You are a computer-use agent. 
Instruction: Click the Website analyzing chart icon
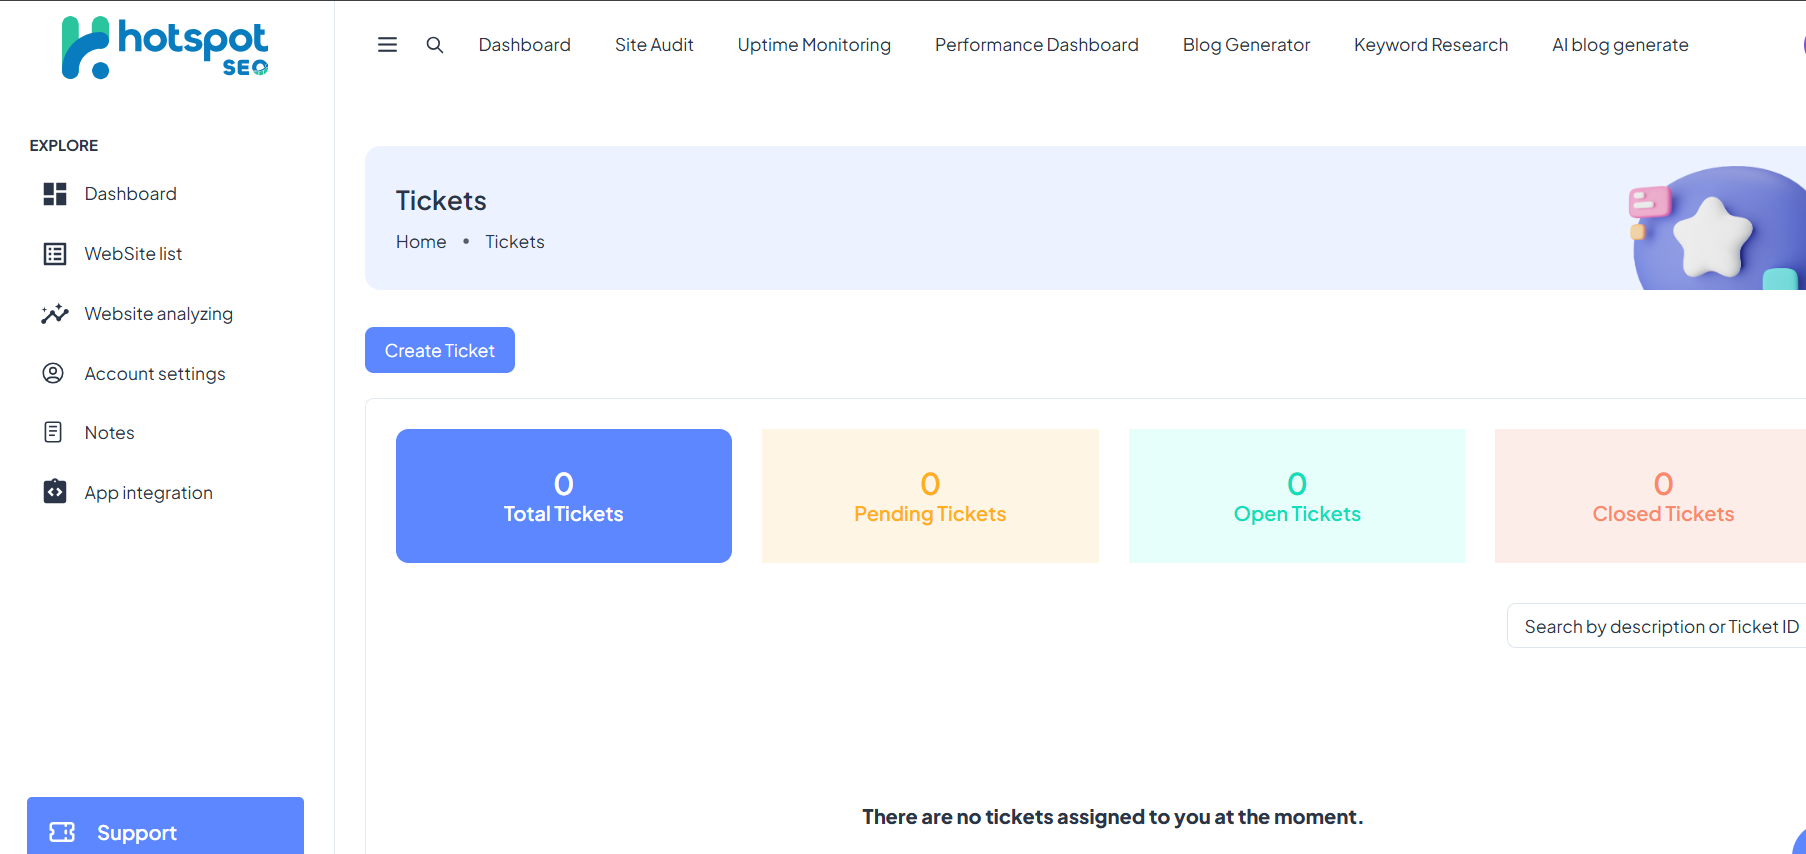pyautogui.click(x=55, y=314)
